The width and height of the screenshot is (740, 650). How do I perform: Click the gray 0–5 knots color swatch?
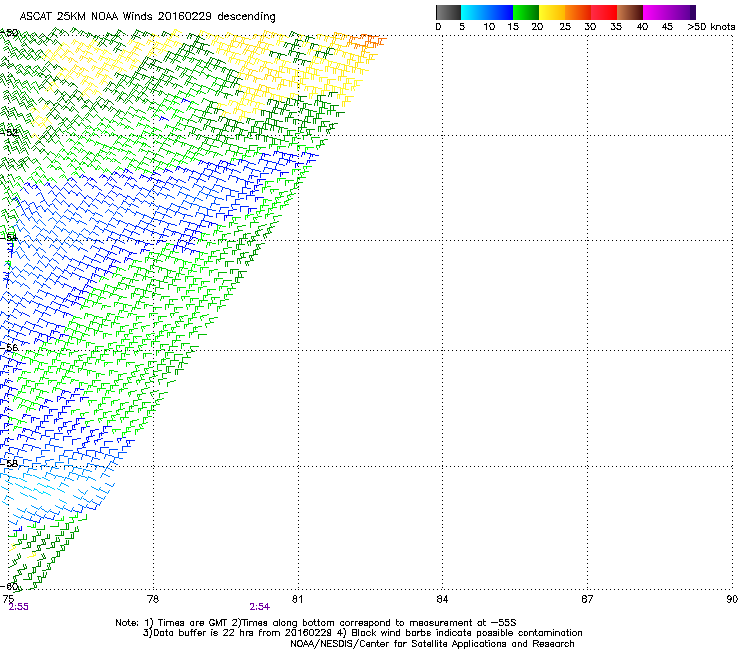448,12
